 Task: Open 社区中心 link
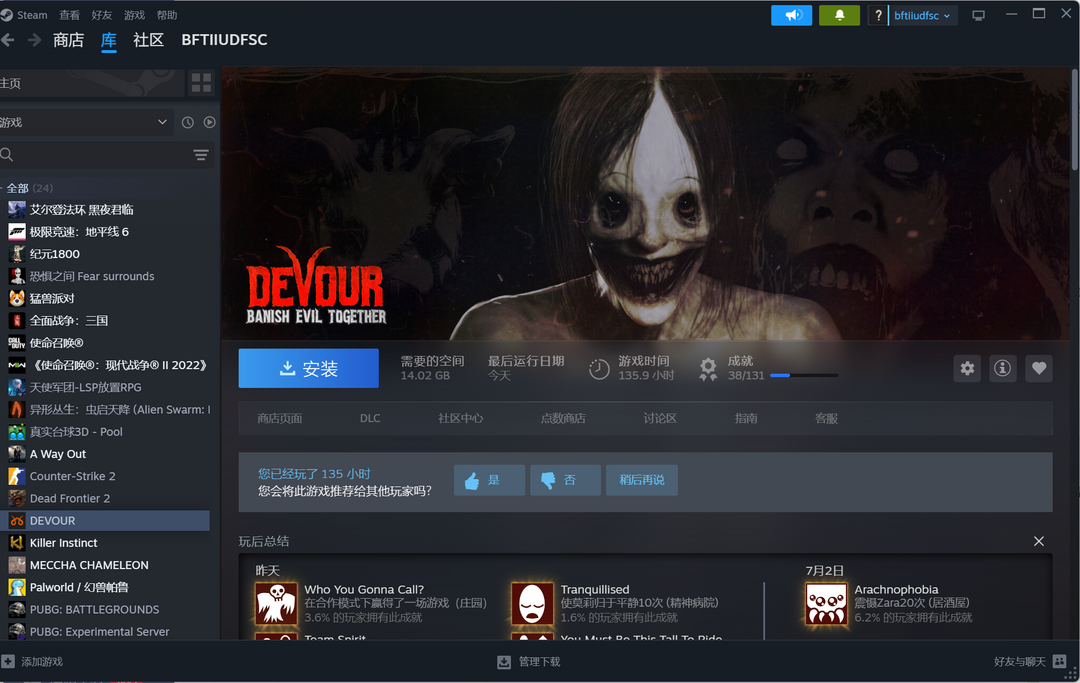(x=461, y=418)
